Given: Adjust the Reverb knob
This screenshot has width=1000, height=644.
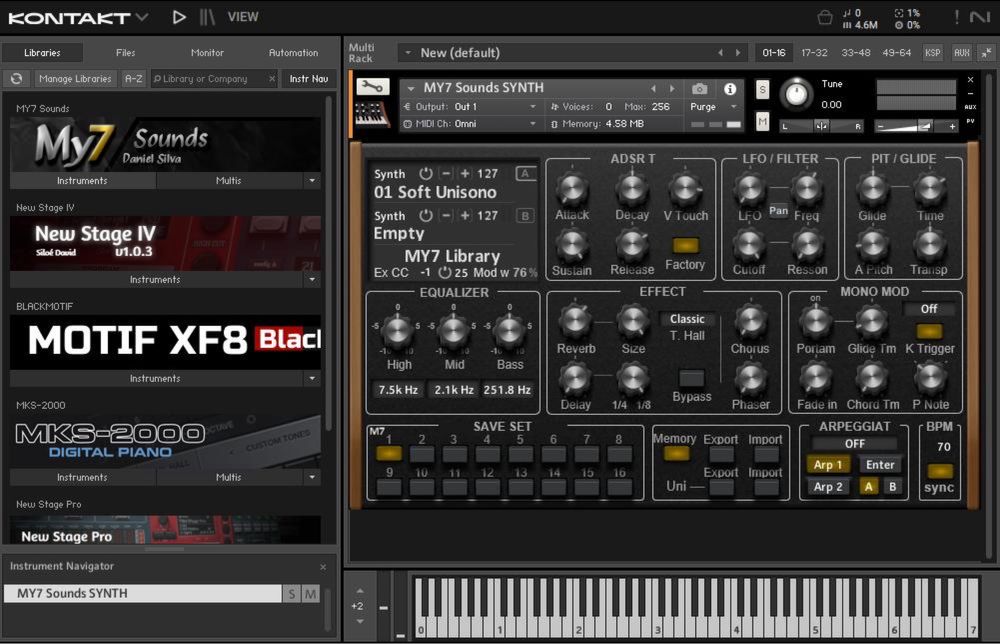Looking at the screenshot, I should click(x=575, y=322).
